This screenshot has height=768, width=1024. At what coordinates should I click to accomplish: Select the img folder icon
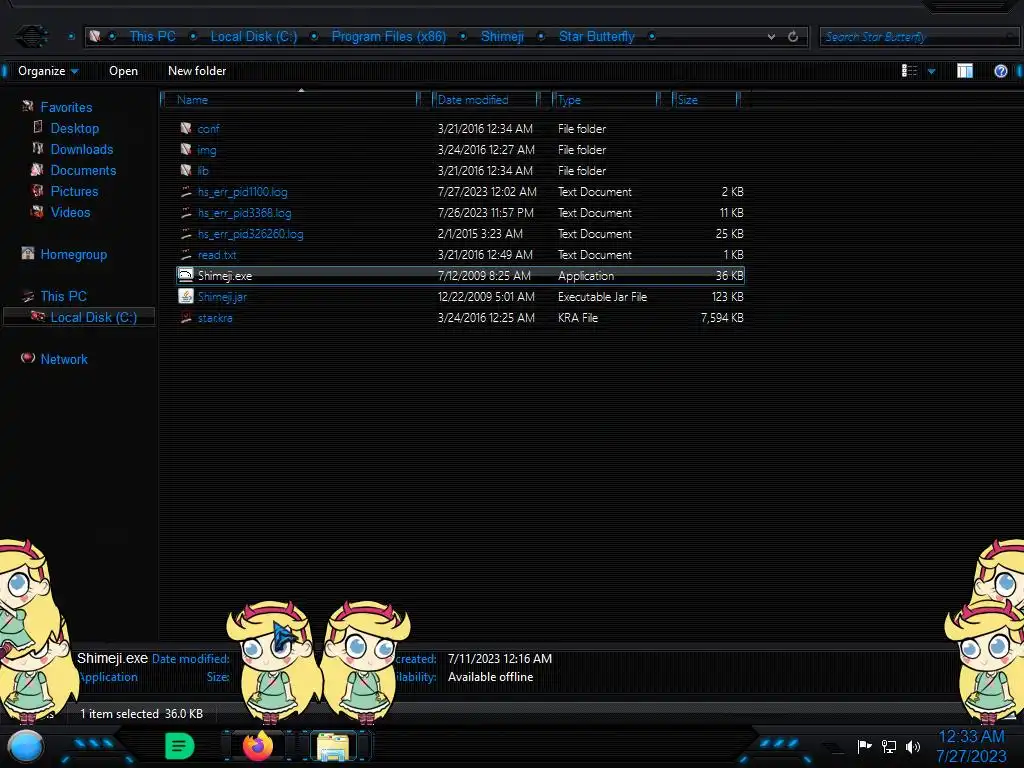(x=186, y=150)
